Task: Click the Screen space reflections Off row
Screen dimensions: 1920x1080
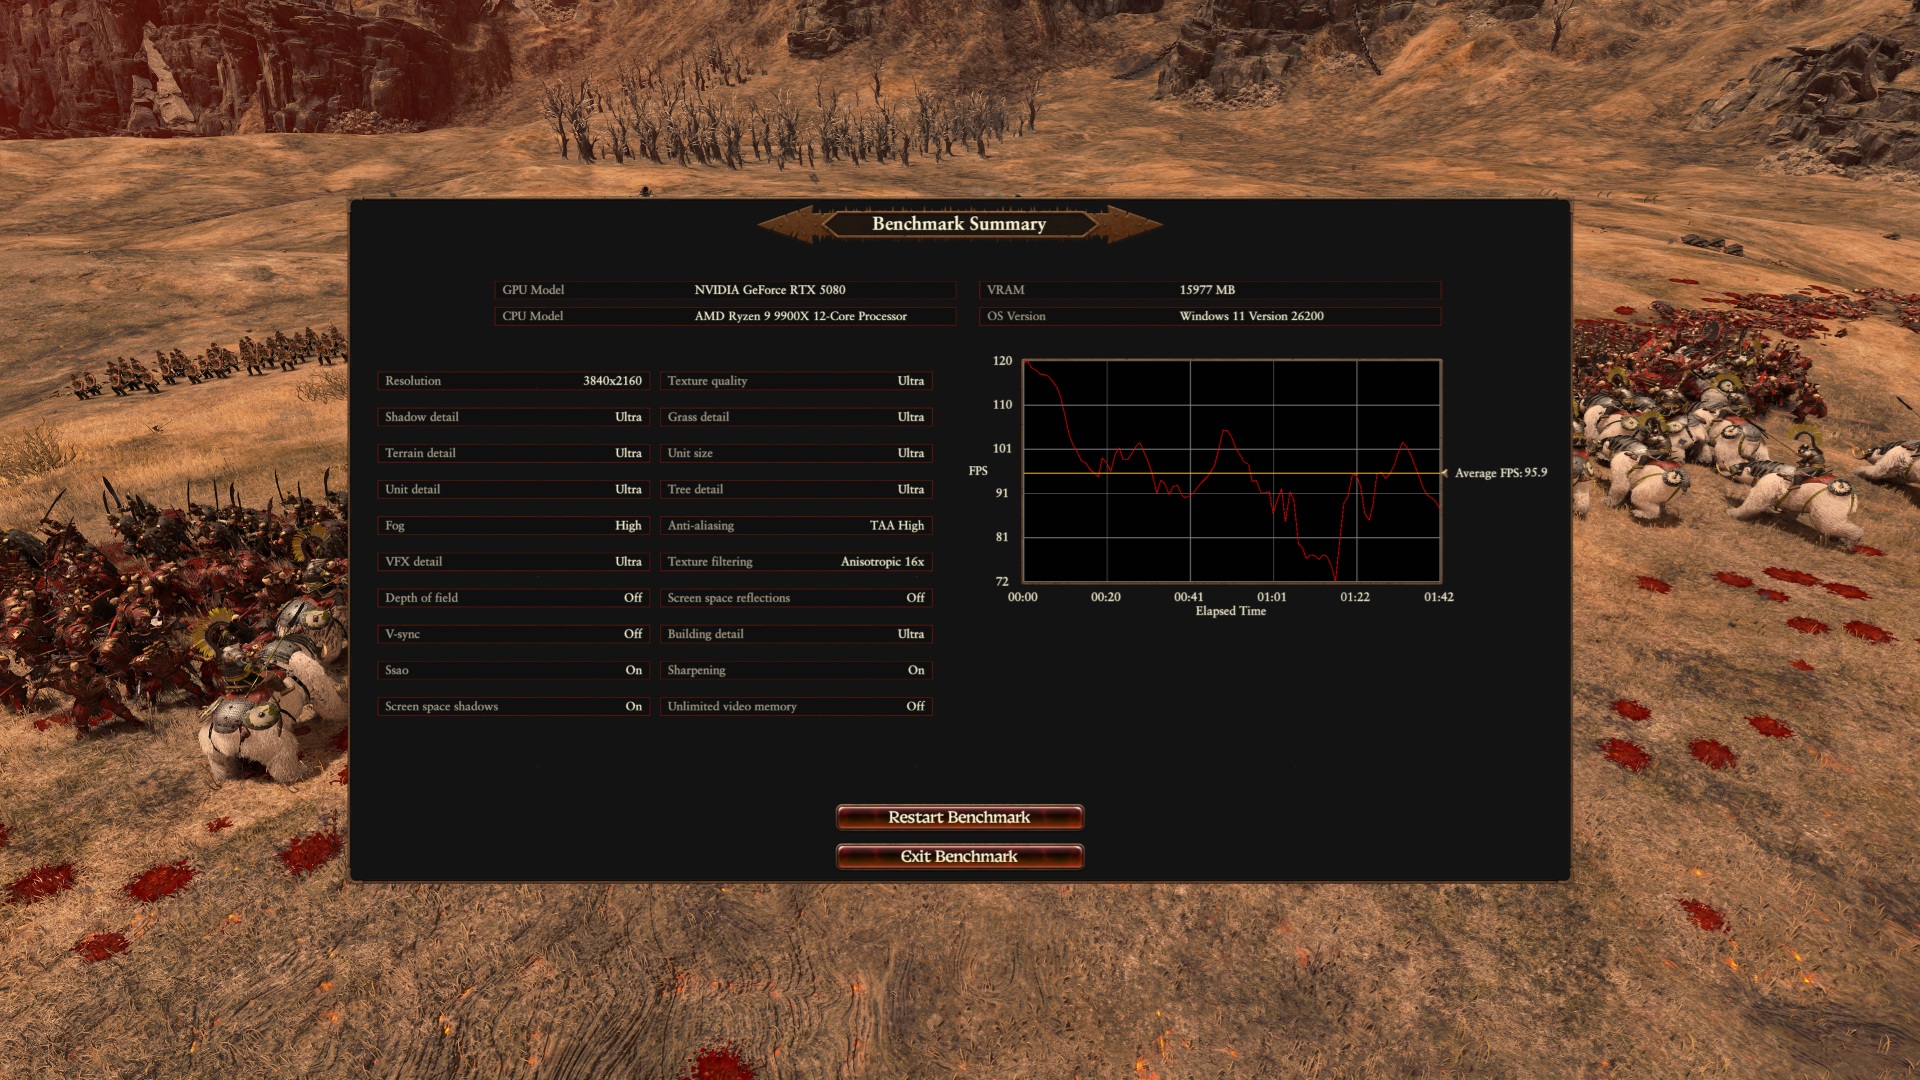Action: (x=796, y=598)
